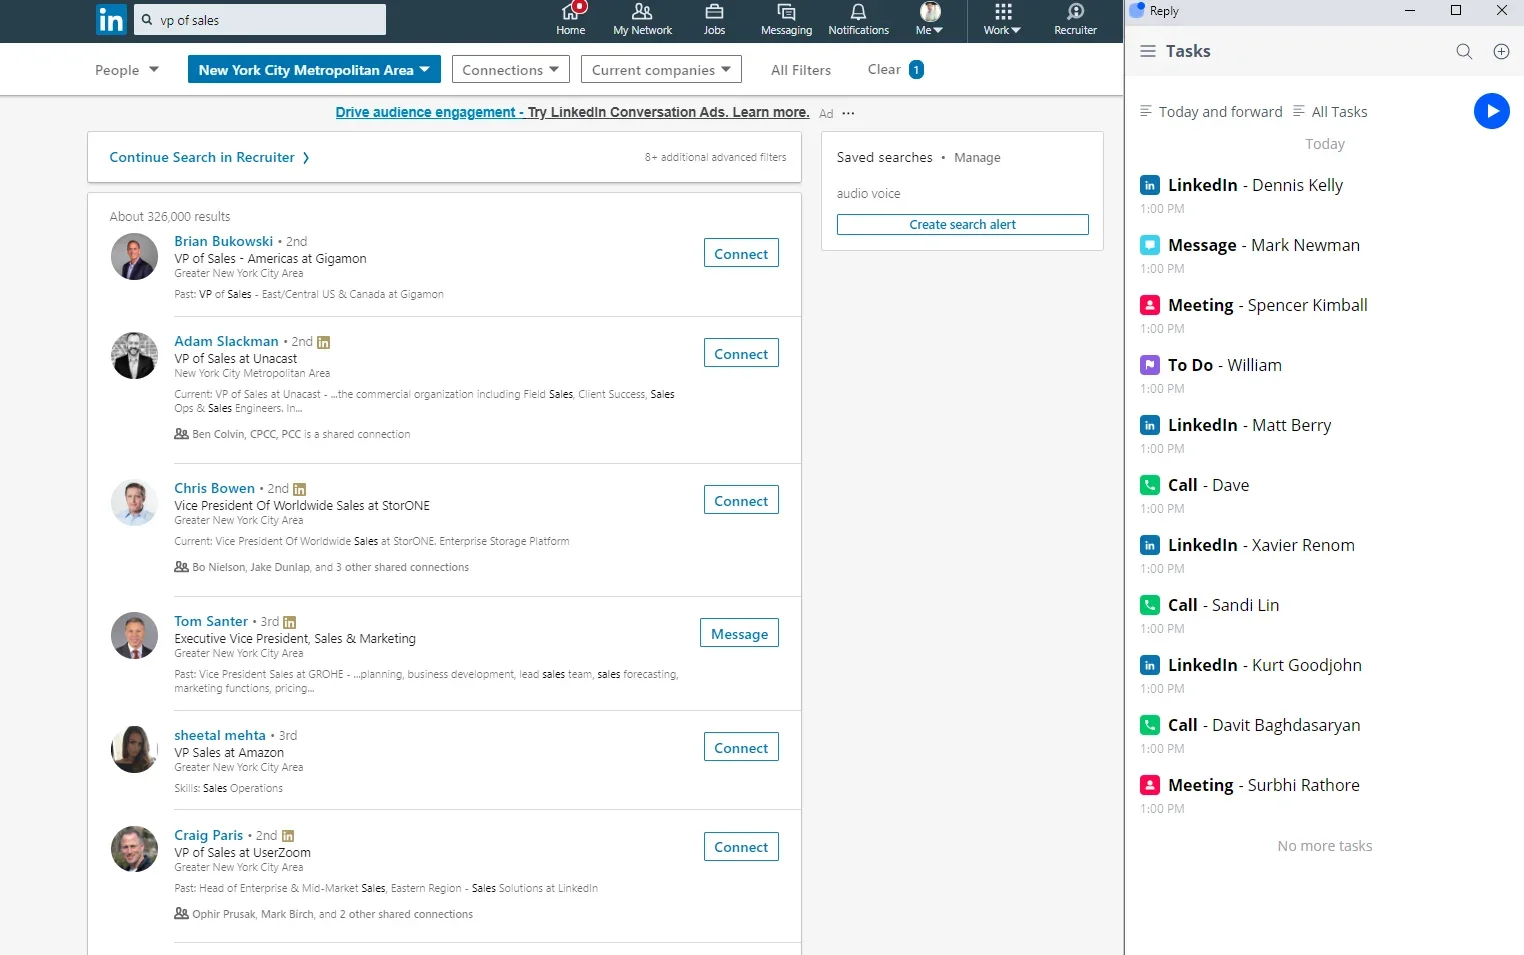View Craig Paris's profile photo
The height and width of the screenshot is (955, 1524).
click(134, 849)
